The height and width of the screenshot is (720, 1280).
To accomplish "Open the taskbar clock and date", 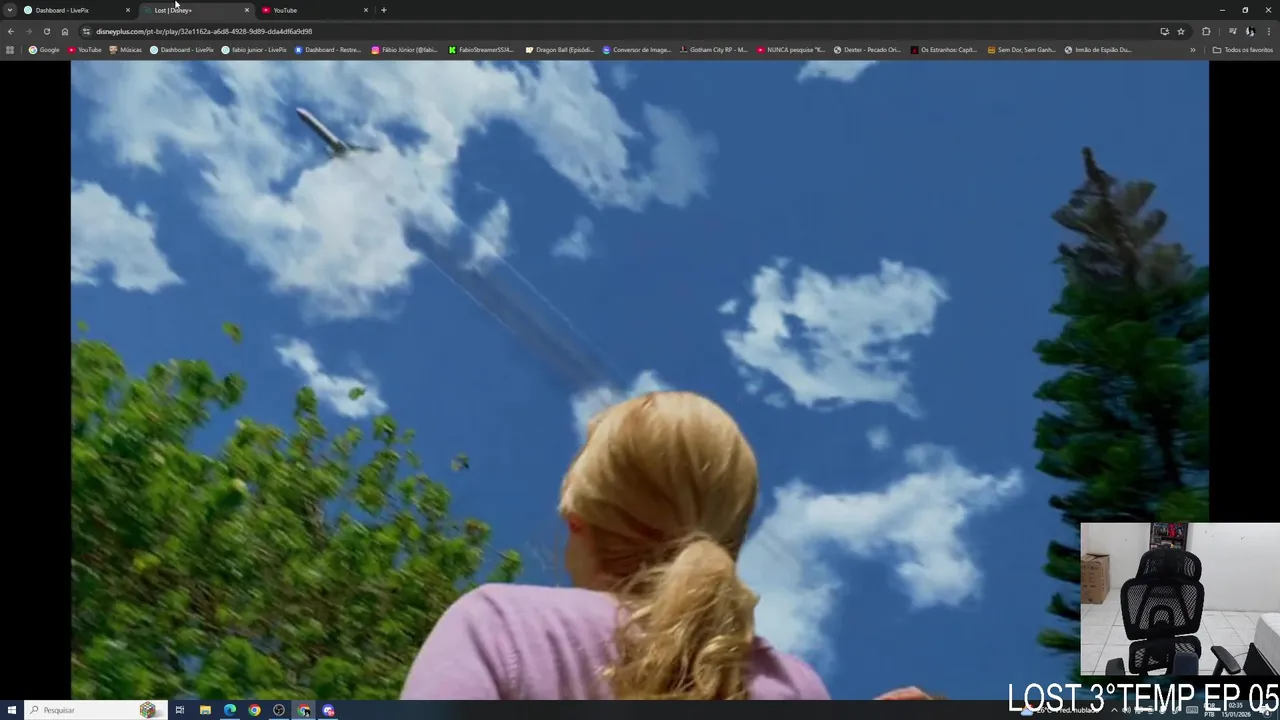I will click(x=1237, y=710).
